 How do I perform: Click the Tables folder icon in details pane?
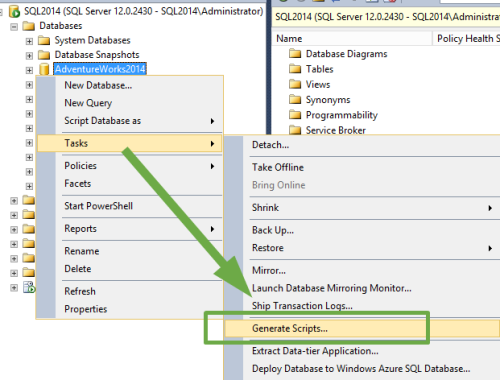295,69
